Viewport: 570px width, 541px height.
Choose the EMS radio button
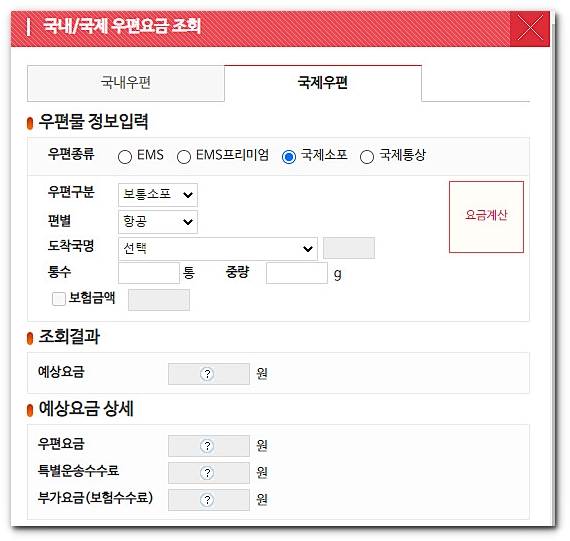[125, 157]
